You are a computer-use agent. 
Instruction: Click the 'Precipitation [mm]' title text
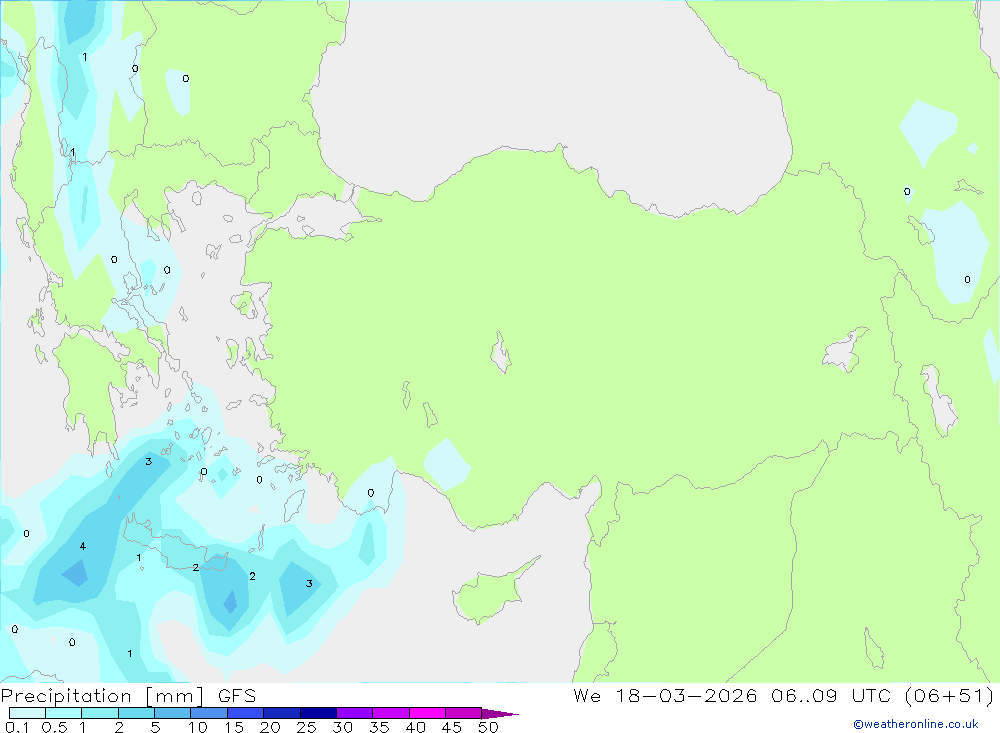pos(103,696)
